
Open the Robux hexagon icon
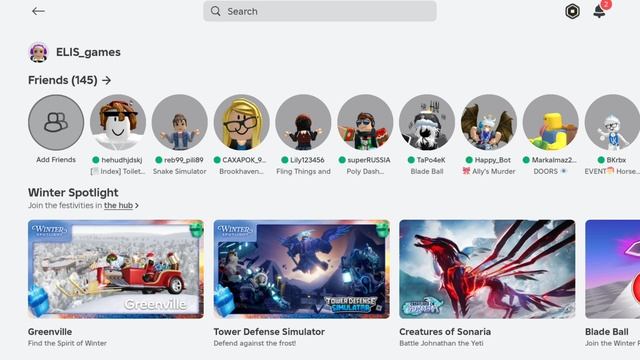pyautogui.click(x=572, y=11)
